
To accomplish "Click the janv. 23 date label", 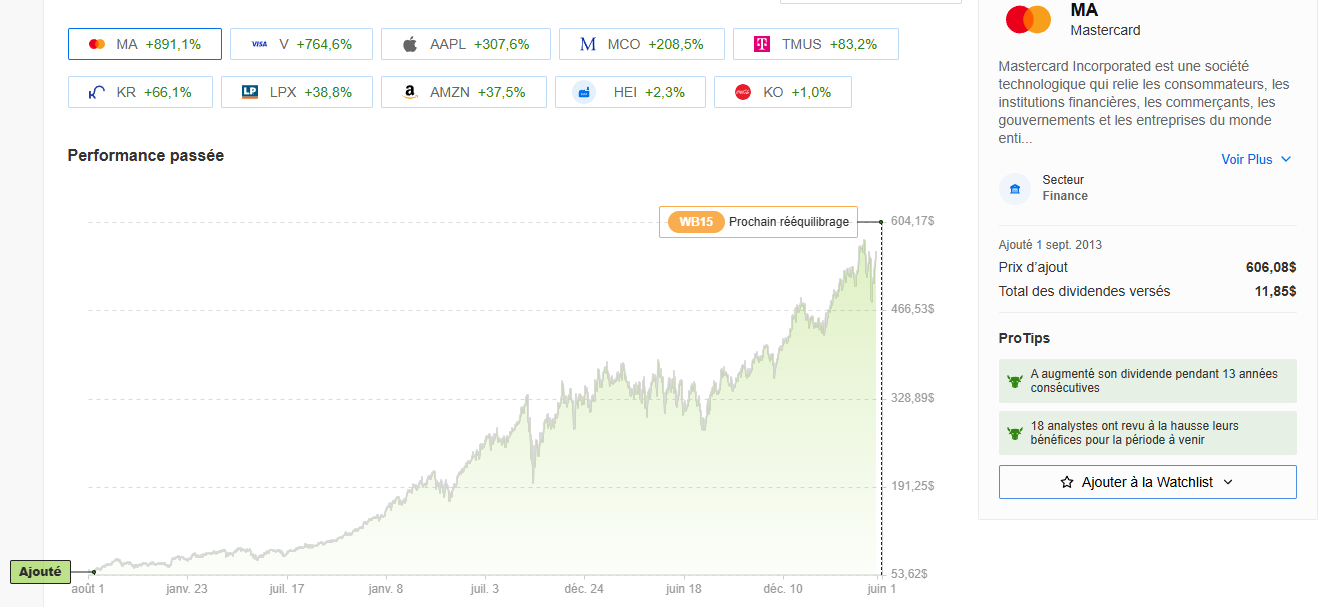I will point(187,589).
